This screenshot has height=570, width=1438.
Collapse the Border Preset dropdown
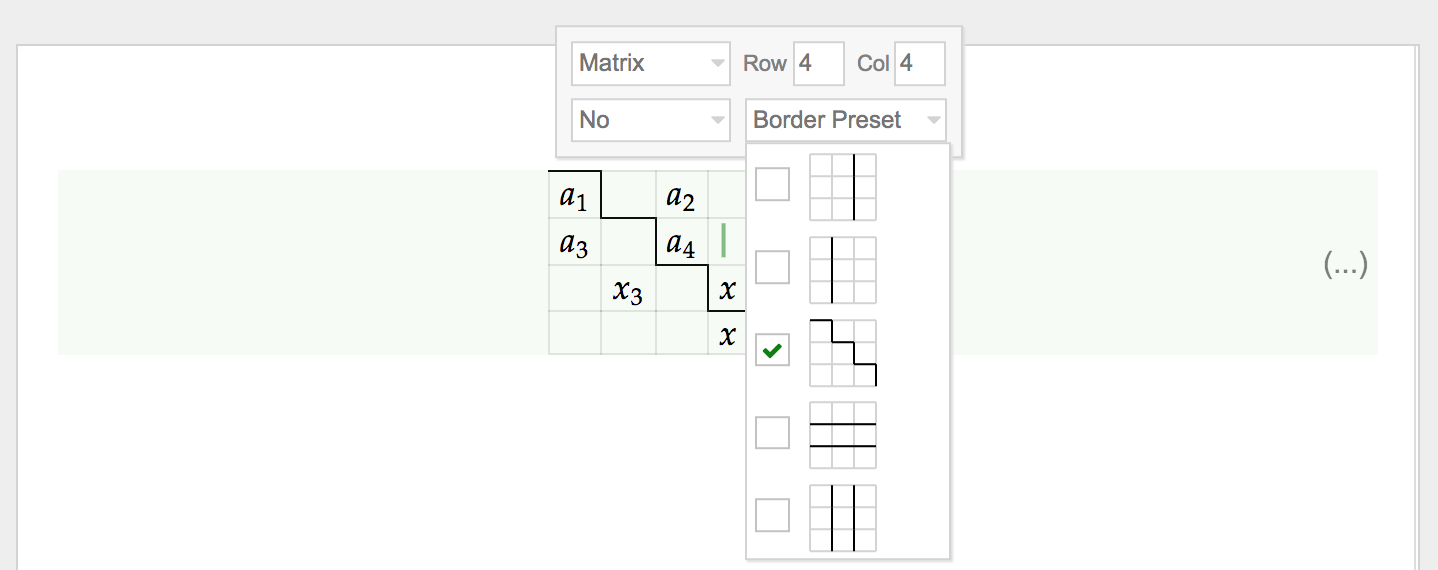click(846, 120)
